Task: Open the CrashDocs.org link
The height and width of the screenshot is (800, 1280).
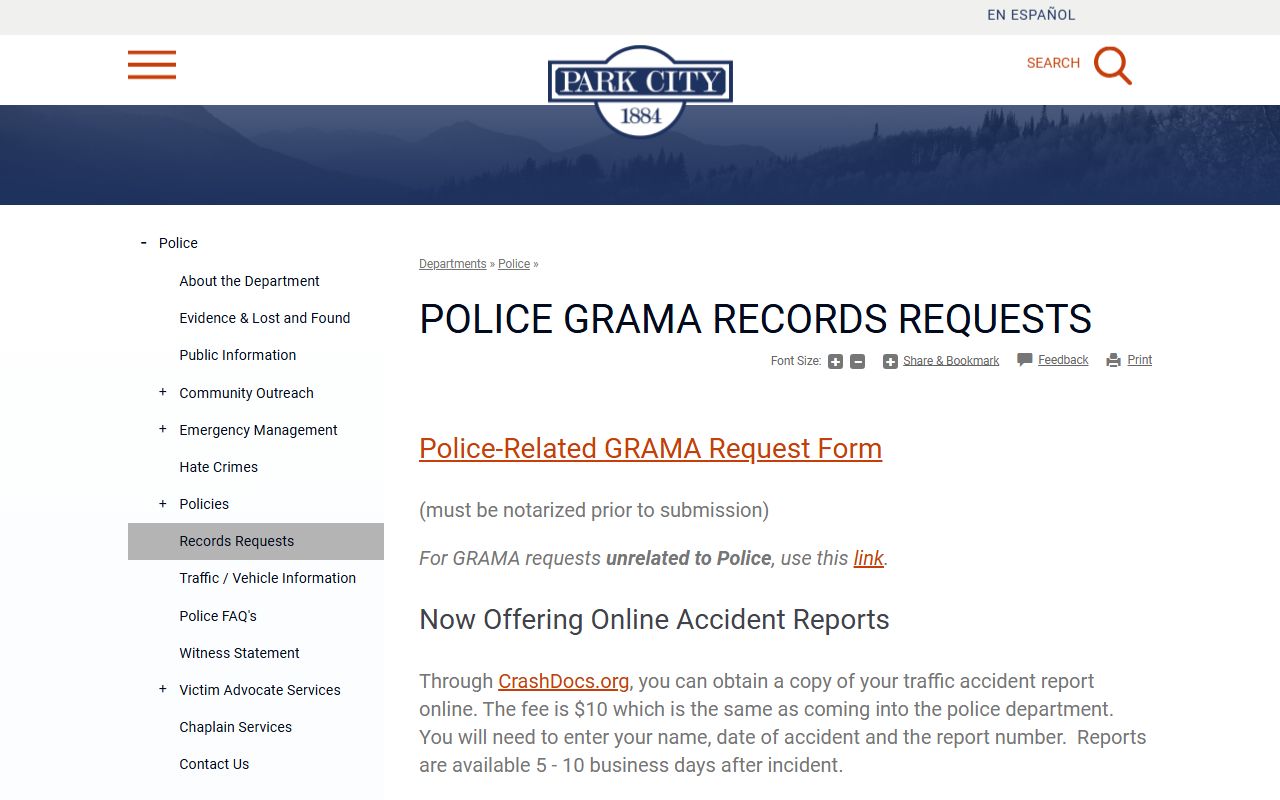Action: click(564, 681)
